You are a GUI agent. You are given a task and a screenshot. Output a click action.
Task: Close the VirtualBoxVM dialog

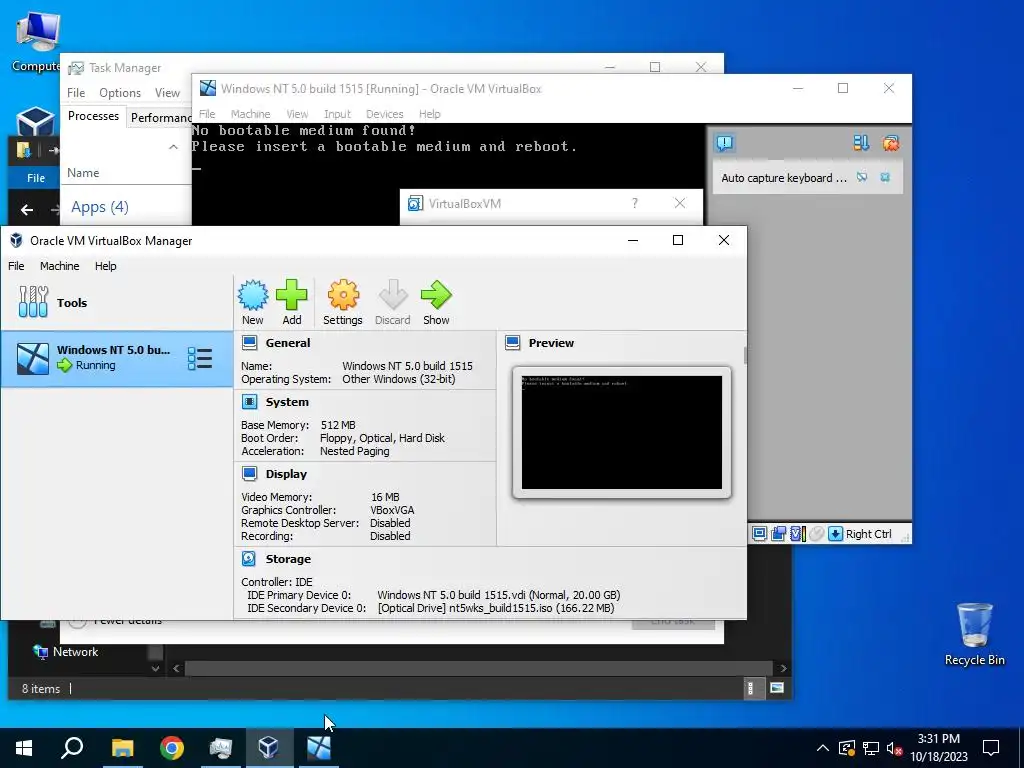[x=680, y=203]
